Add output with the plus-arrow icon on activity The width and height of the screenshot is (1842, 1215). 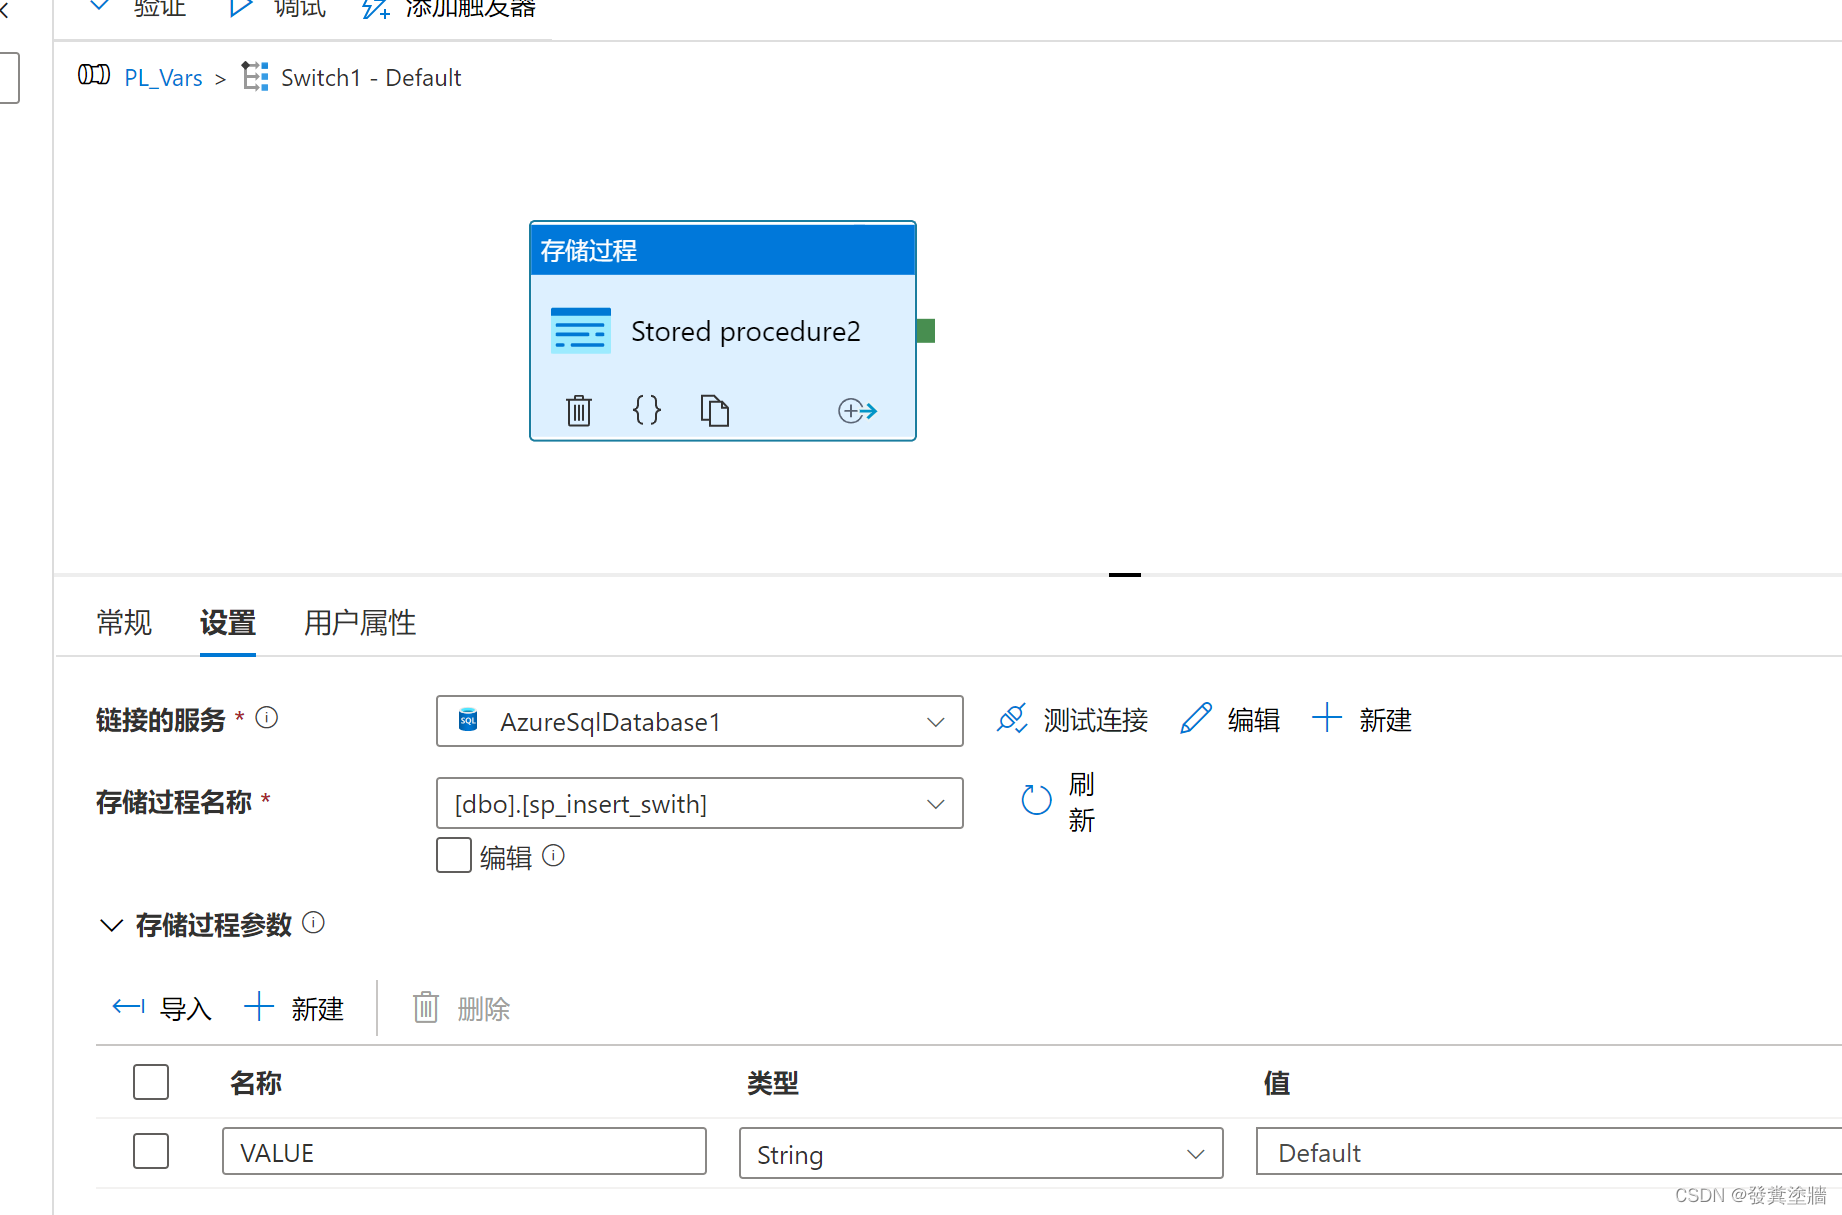click(x=857, y=410)
